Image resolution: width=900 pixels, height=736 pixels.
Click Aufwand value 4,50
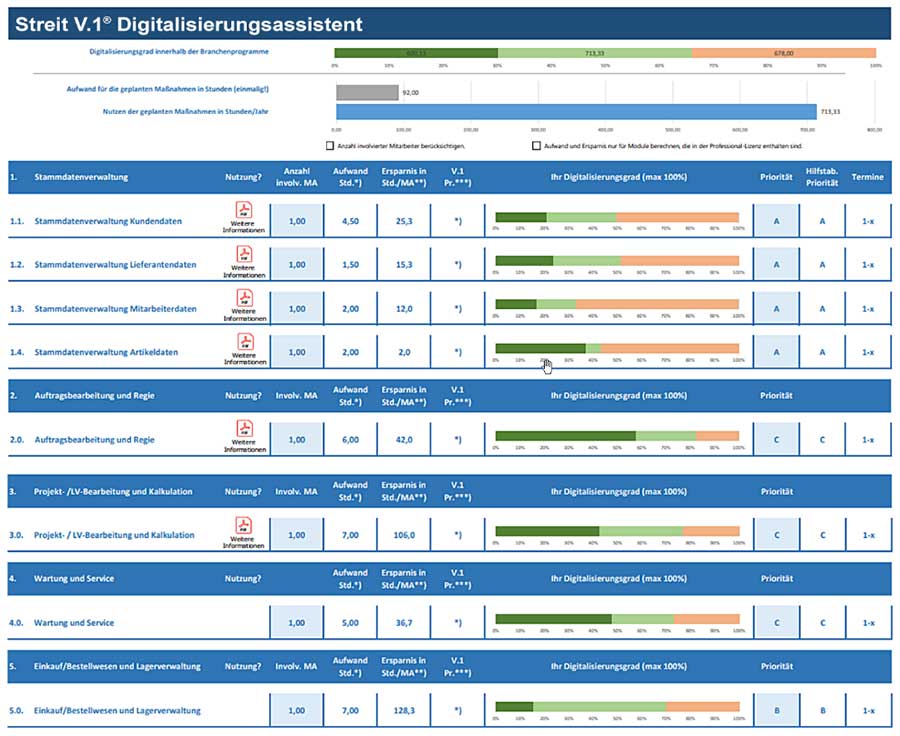pos(350,221)
